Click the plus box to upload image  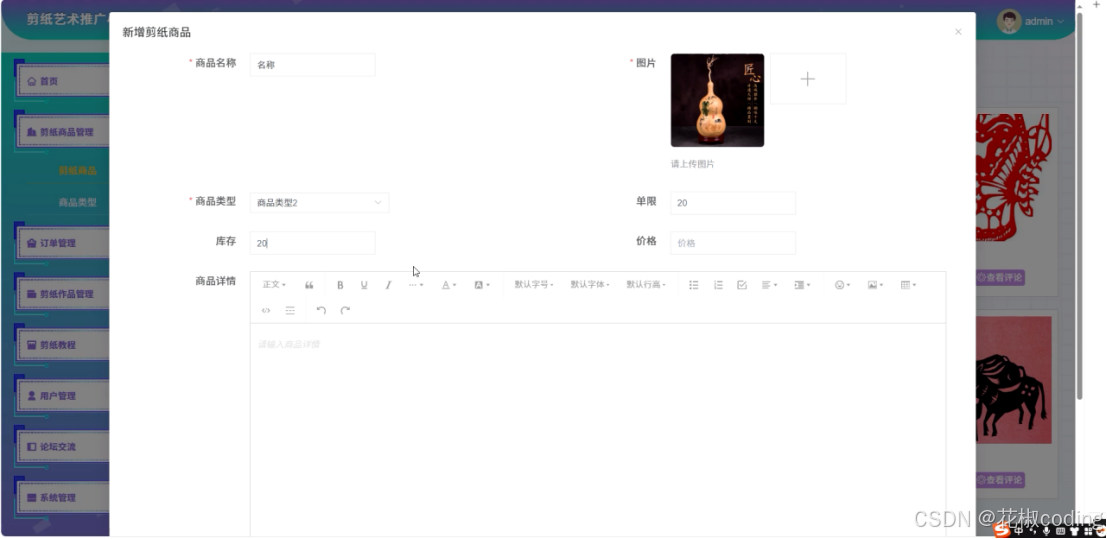808,79
